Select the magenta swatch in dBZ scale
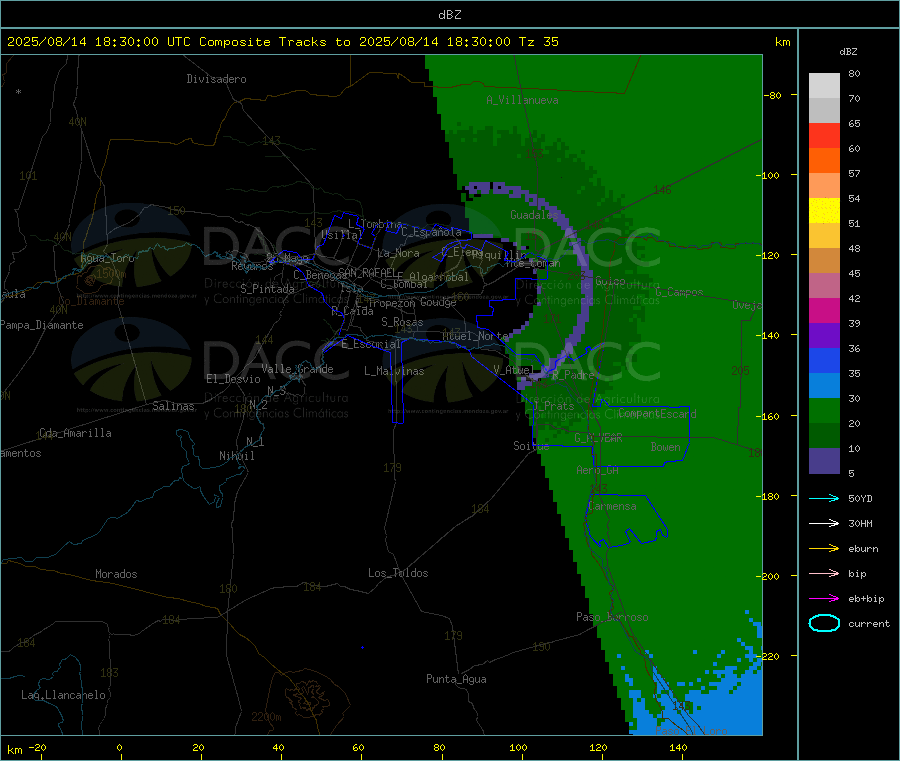The height and width of the screenshot is (761, 900). tap(824, 310)
